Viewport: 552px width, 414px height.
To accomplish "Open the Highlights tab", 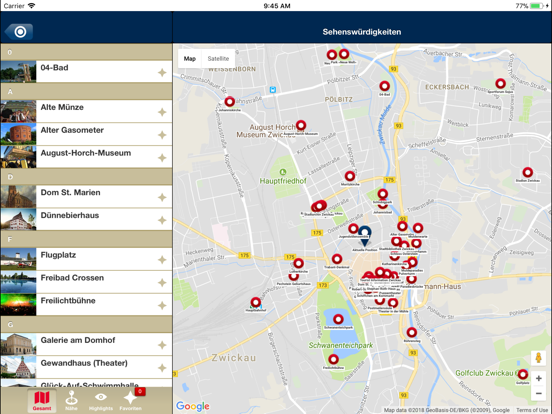I will click(x=101, y=401).
